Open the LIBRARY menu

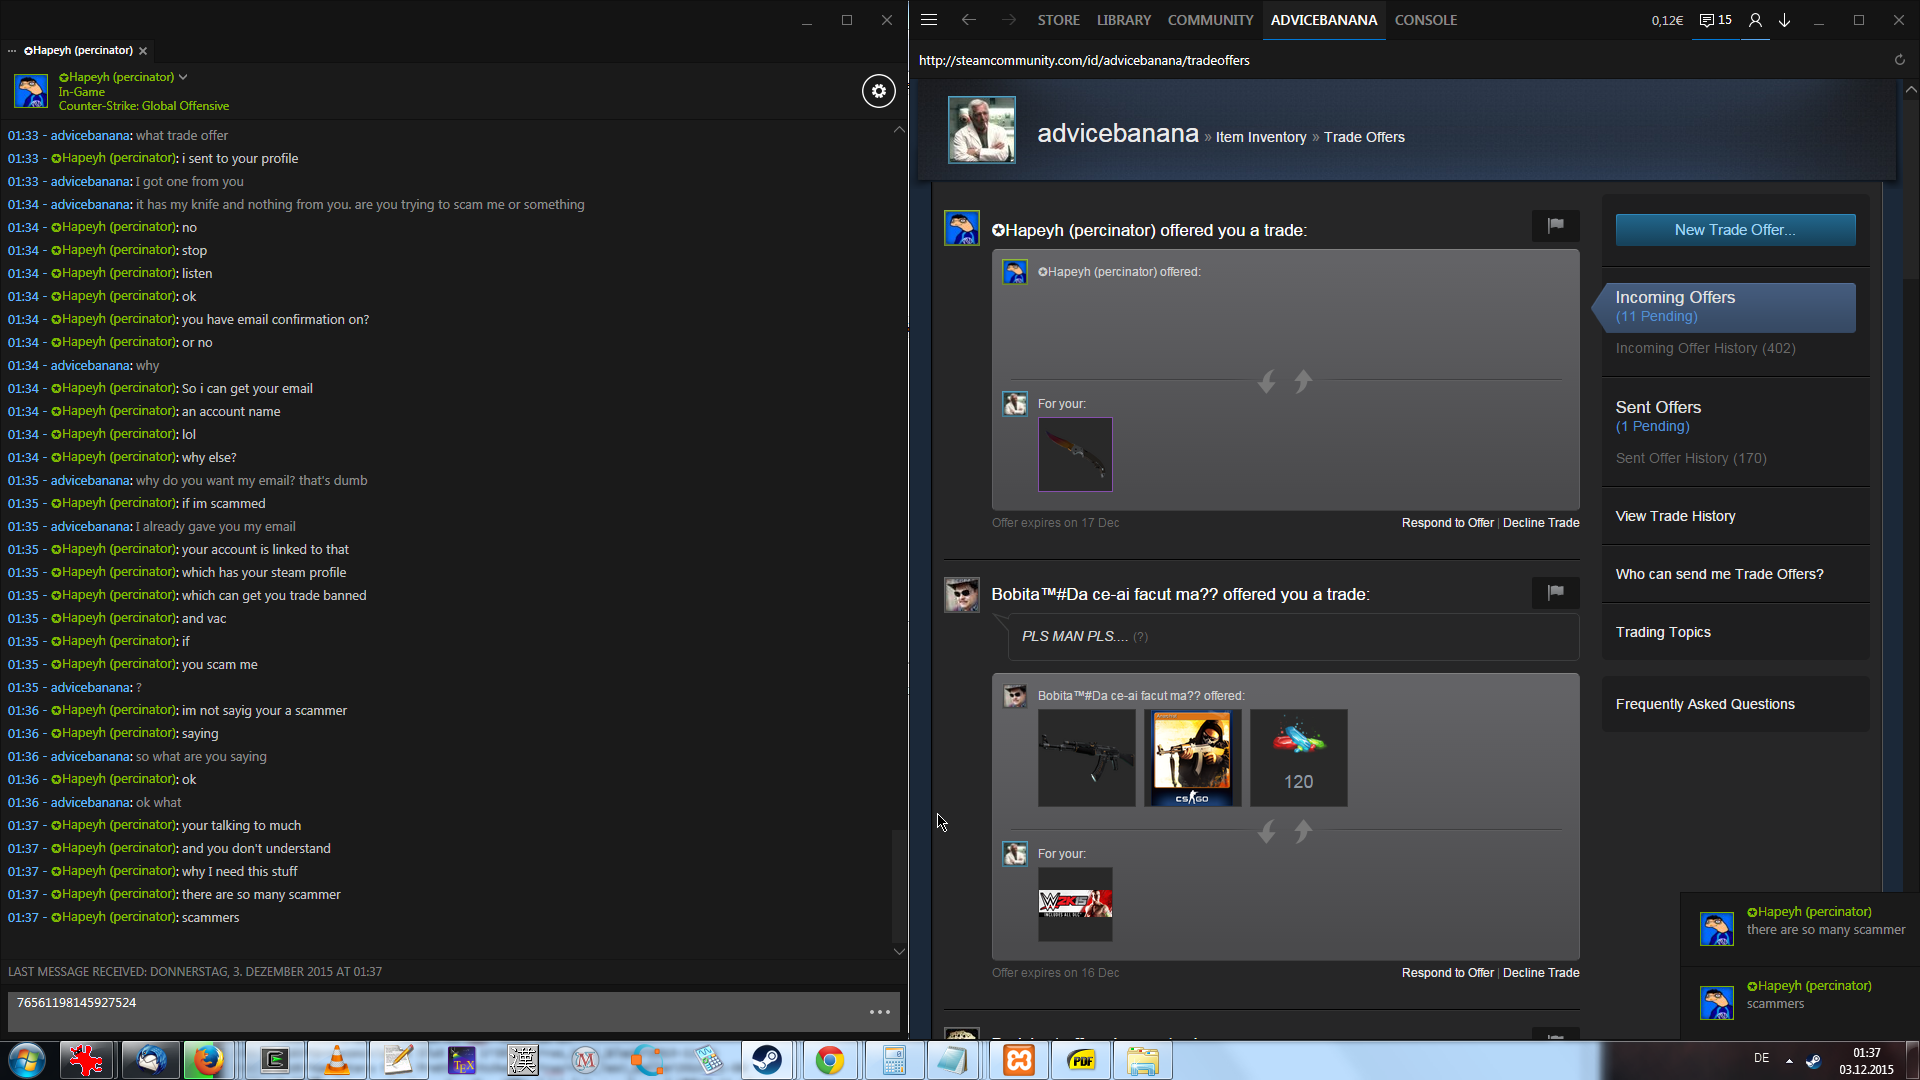coord(1123,20)
